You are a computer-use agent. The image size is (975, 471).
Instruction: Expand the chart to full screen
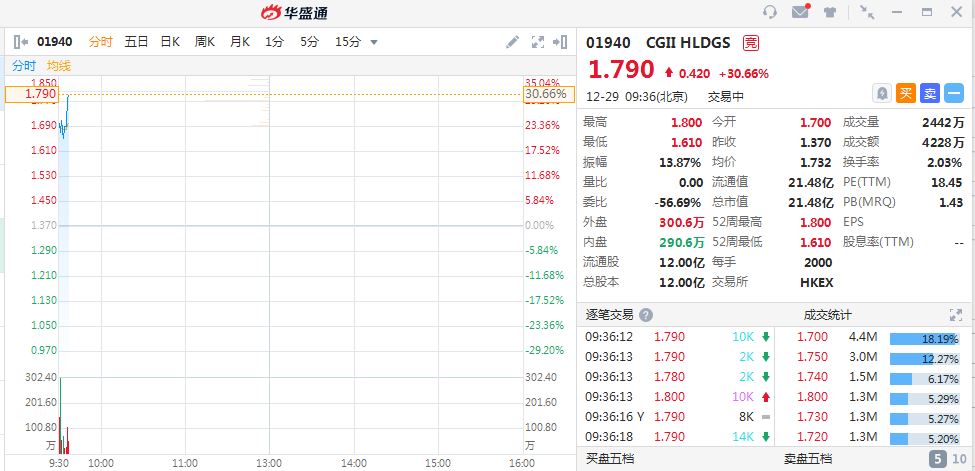[x=538, y=42]
